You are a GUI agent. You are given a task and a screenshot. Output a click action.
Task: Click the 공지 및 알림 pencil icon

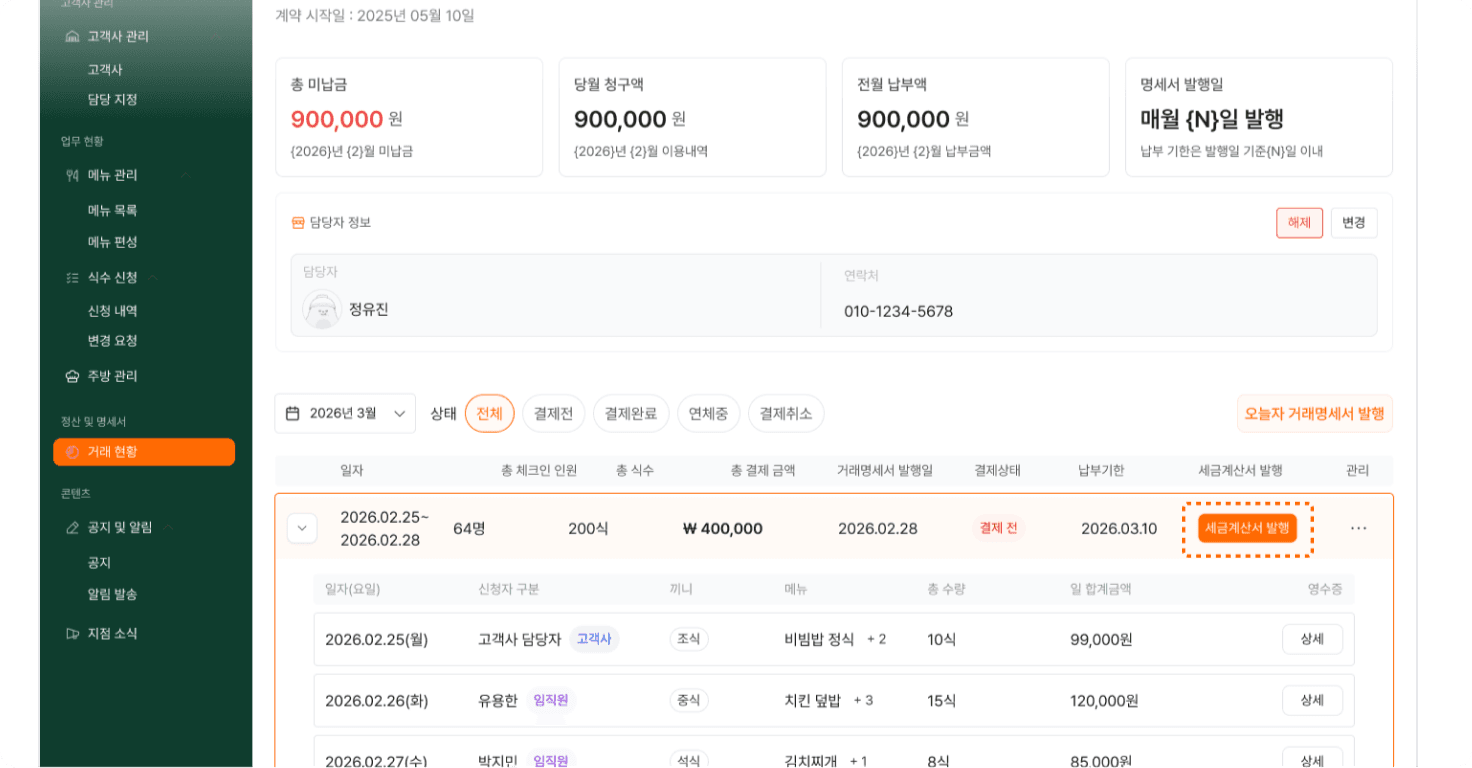point(72,528)
